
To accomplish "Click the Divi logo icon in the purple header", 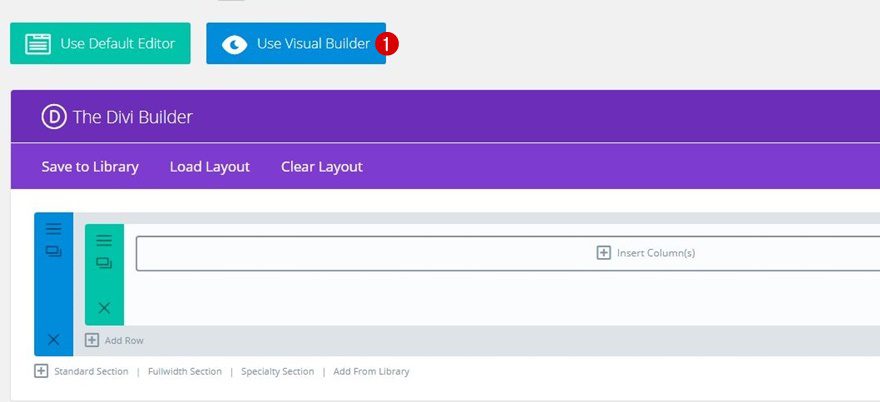I will click(54, 117).
